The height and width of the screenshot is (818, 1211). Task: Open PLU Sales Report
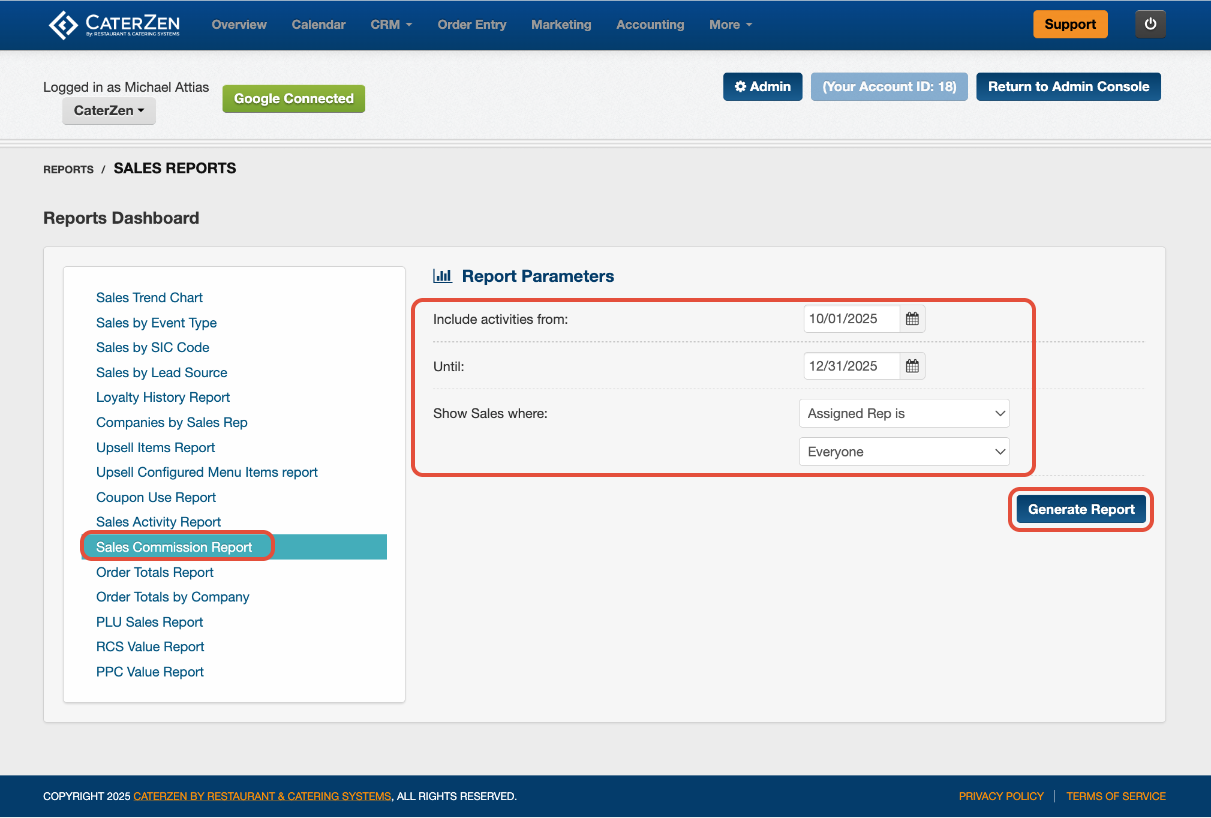coord(149,622)
